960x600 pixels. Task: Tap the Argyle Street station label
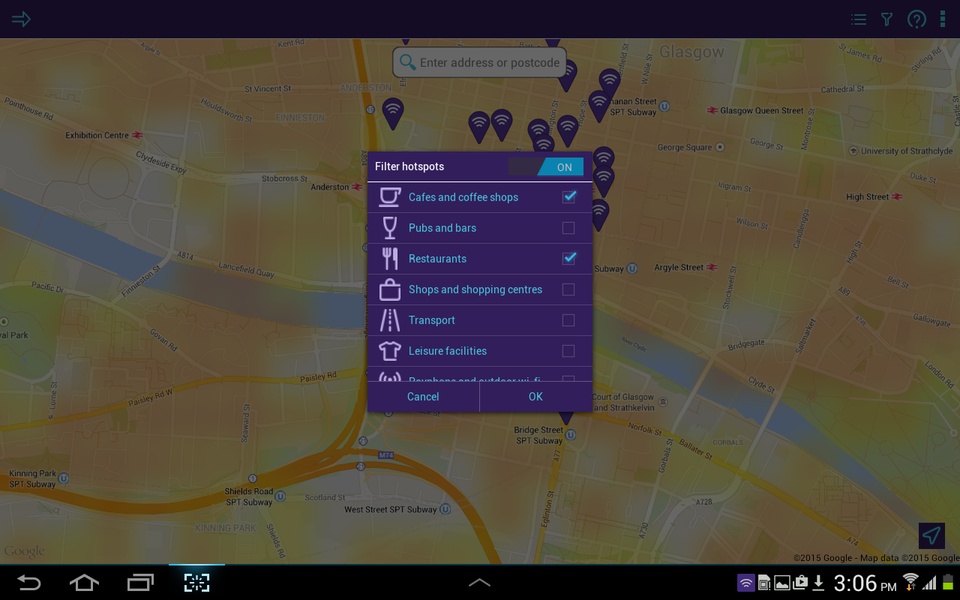tap(678, 268)
